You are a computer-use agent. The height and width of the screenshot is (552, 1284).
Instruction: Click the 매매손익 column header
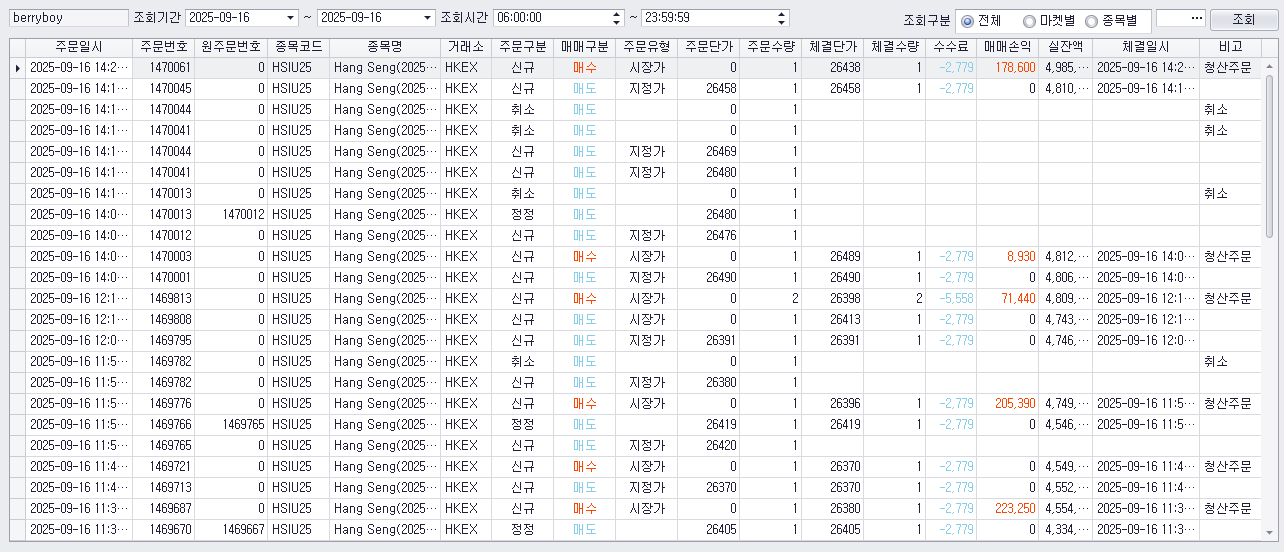[1008, 47]
